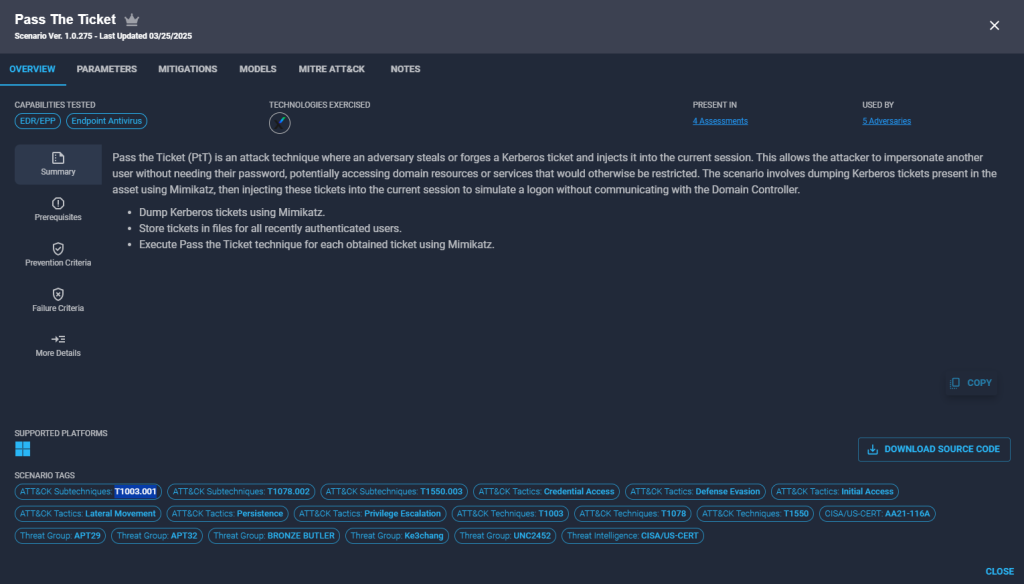
Task: Click the Windows supported platform icon
Action: pyautogui.click(x=23, y=449)
